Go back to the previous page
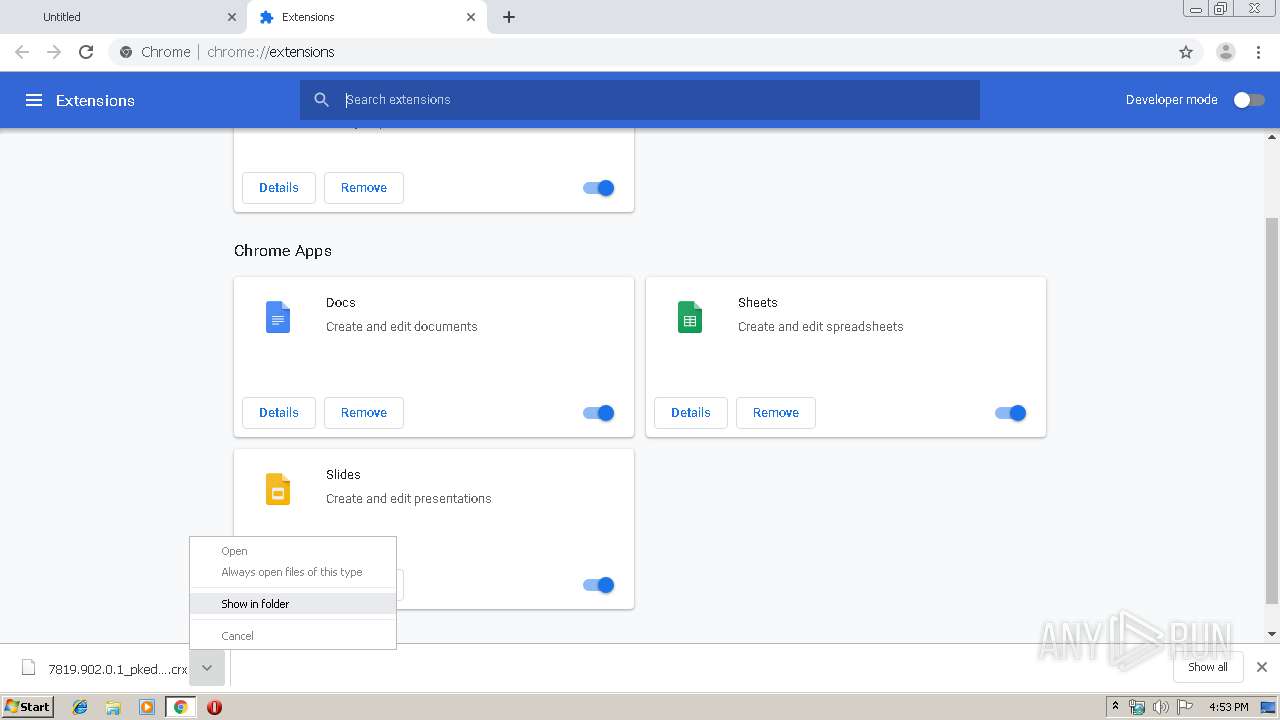 [x=22, y=52]
